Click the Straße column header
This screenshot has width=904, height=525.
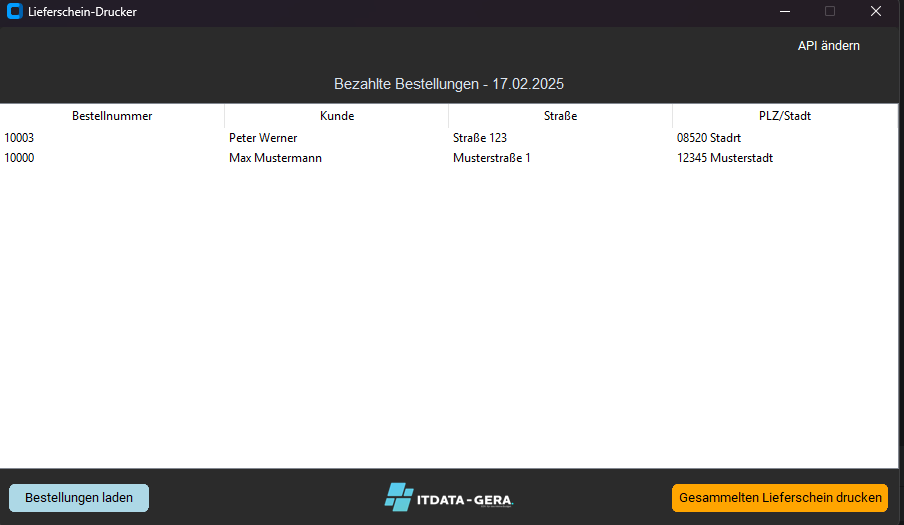(x=560, y=116)
